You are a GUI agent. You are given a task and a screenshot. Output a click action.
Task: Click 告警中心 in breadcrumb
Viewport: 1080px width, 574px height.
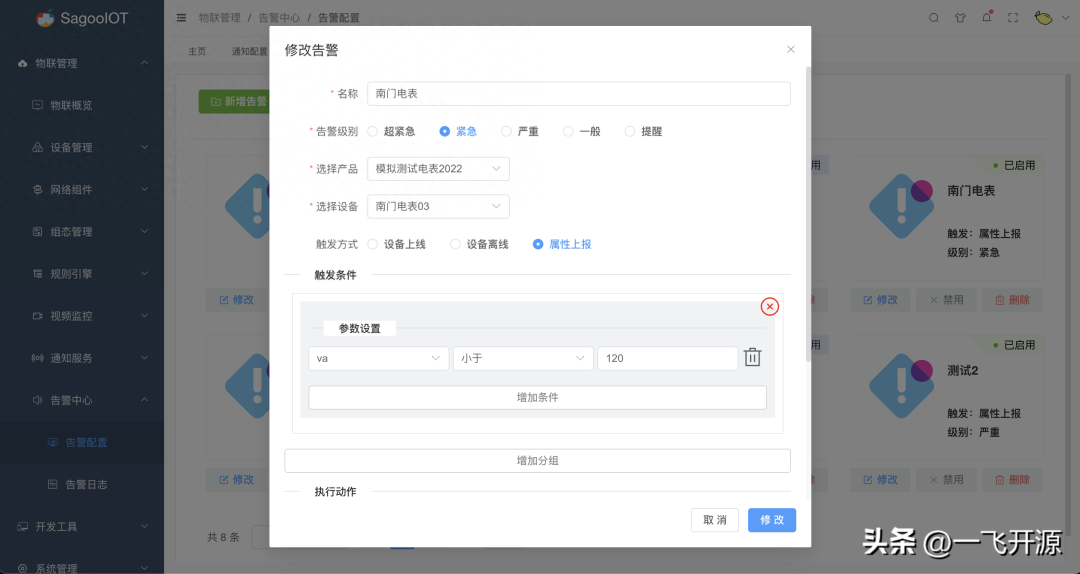click(x=279, y=18)
